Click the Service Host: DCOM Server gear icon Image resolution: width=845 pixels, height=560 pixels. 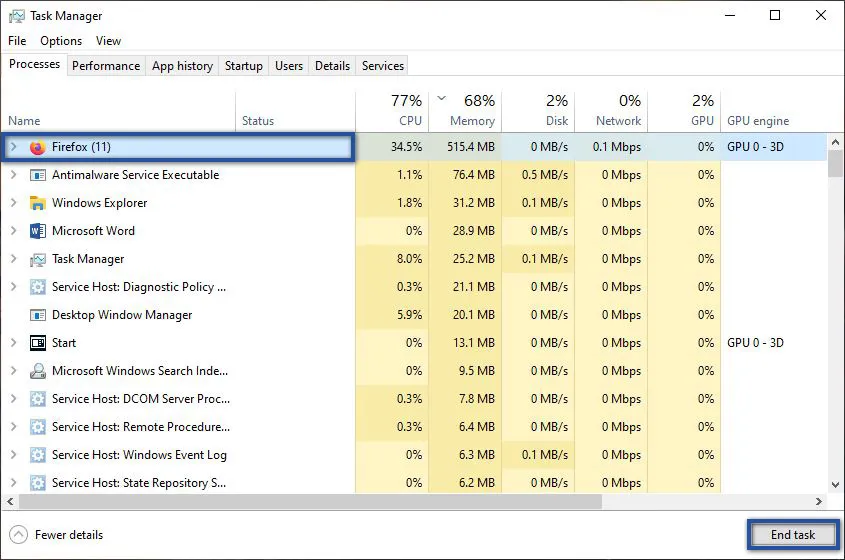point(37,399)
